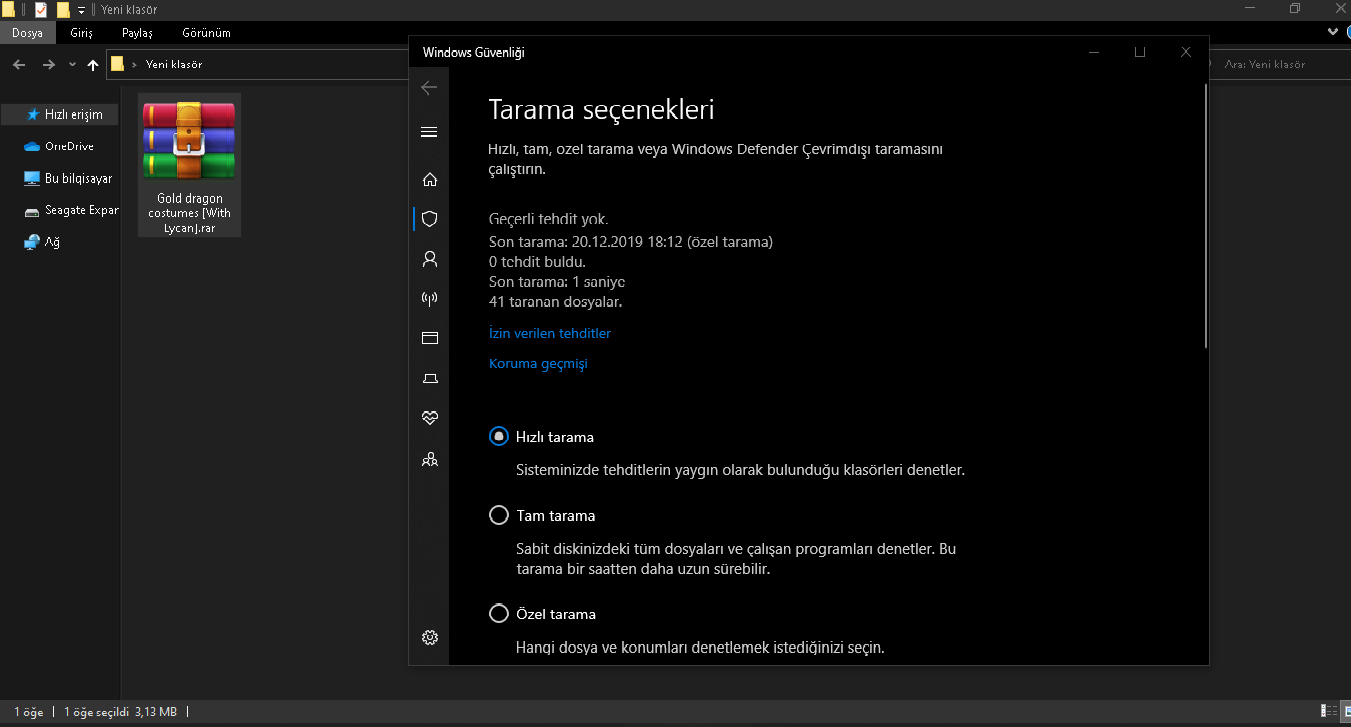
Task: Click the Windows Güvenliği vertical scrollbar
Action: 1204,217
